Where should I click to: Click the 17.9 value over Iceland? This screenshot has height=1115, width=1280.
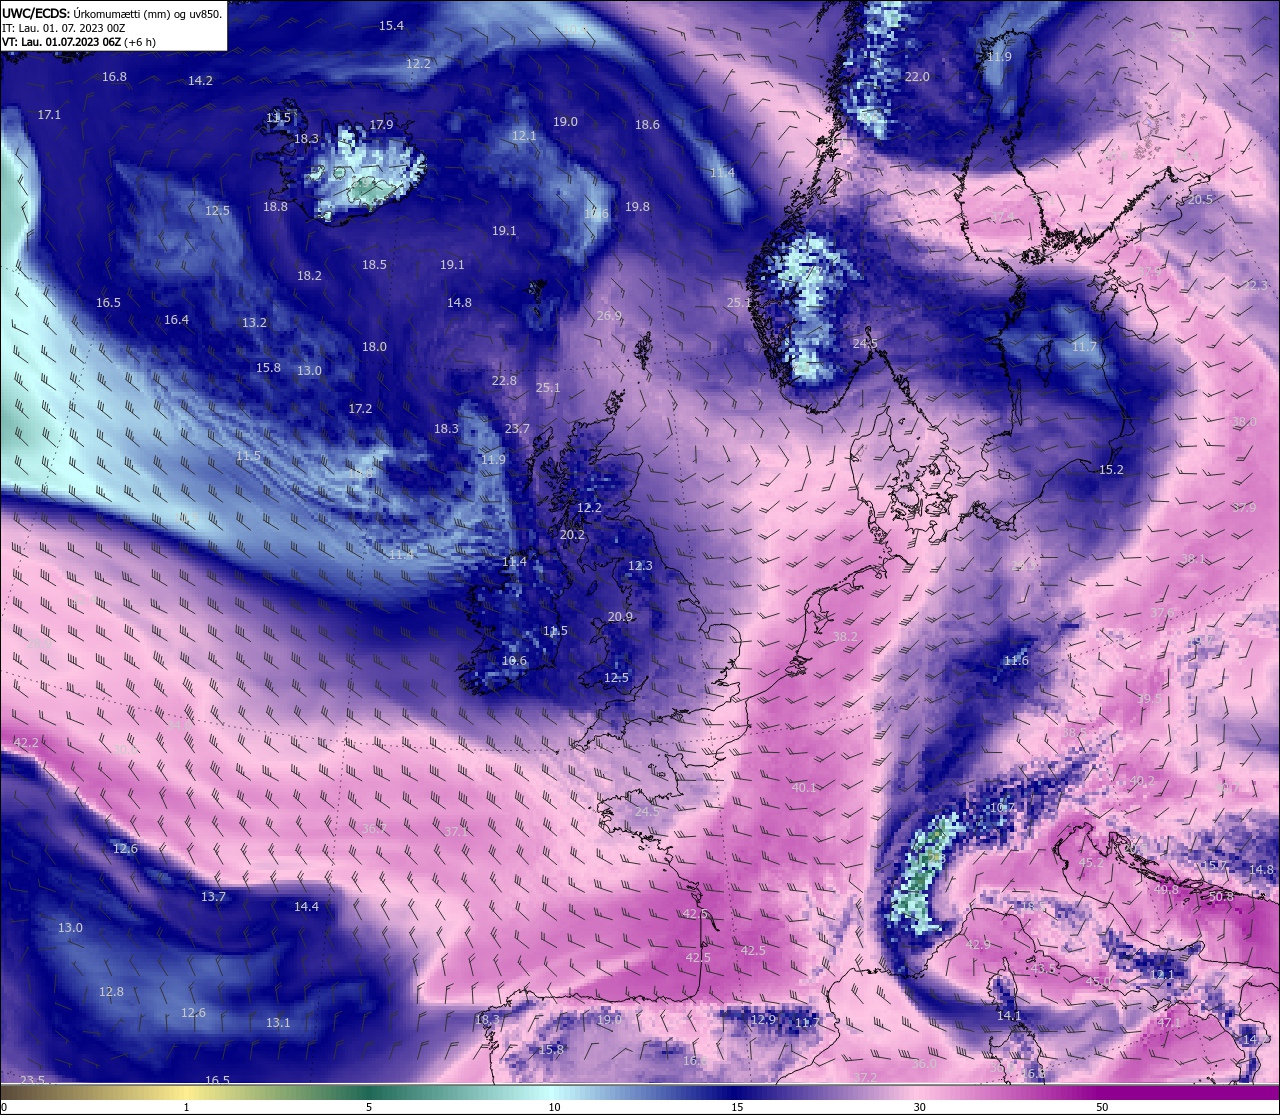[x=381, y=125]
